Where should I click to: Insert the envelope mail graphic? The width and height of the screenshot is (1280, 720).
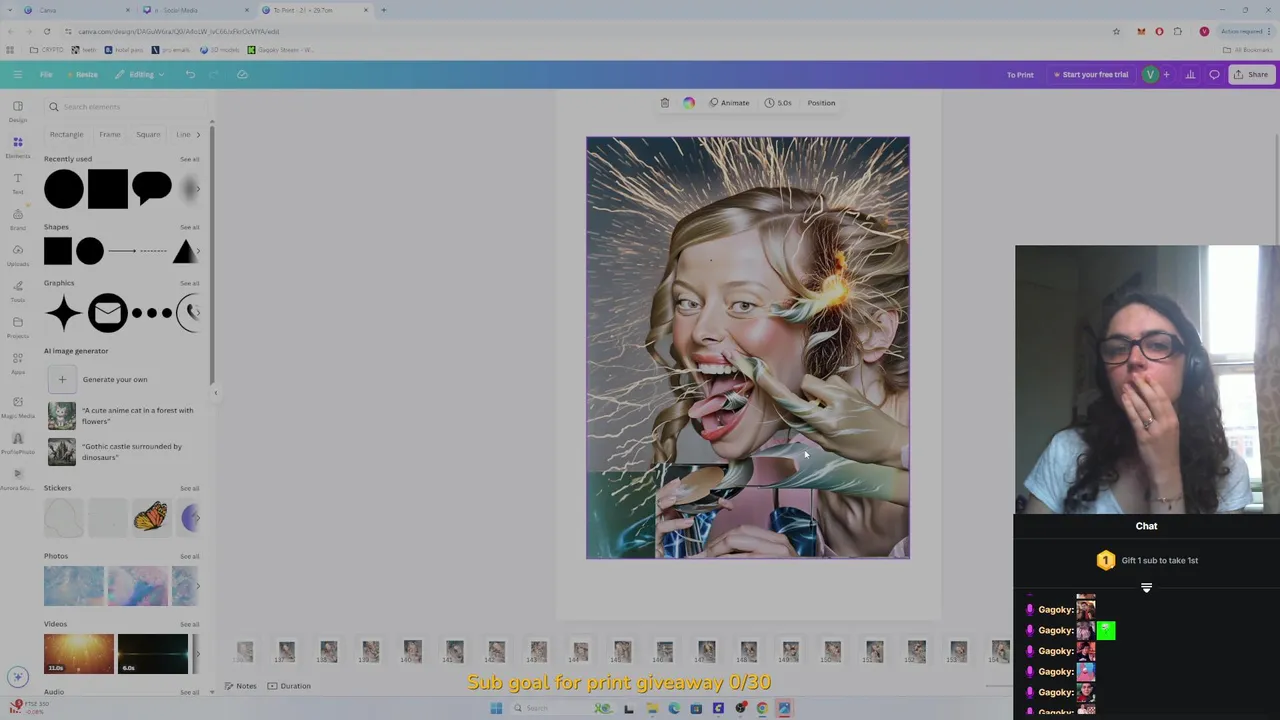click(x=107, y=313)
